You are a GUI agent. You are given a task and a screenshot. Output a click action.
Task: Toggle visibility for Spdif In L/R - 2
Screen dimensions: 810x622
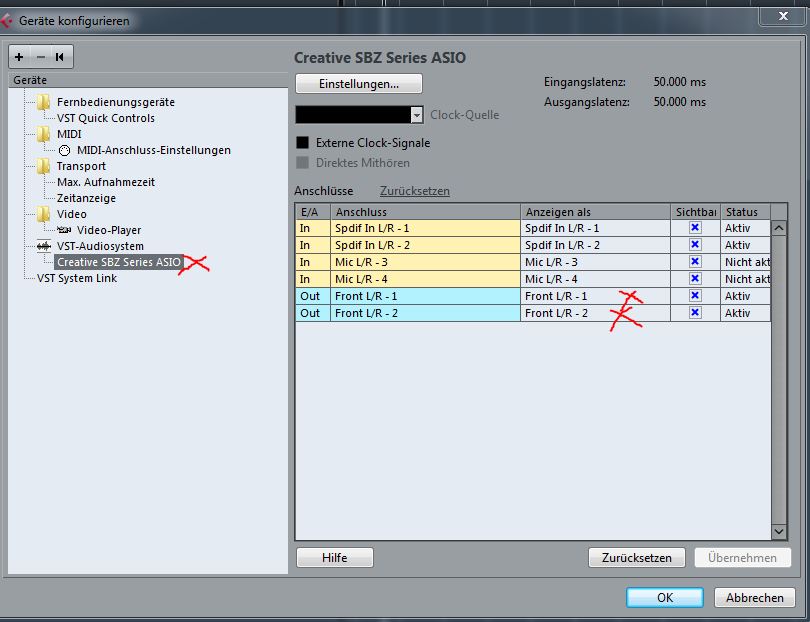tap(695, 244)
